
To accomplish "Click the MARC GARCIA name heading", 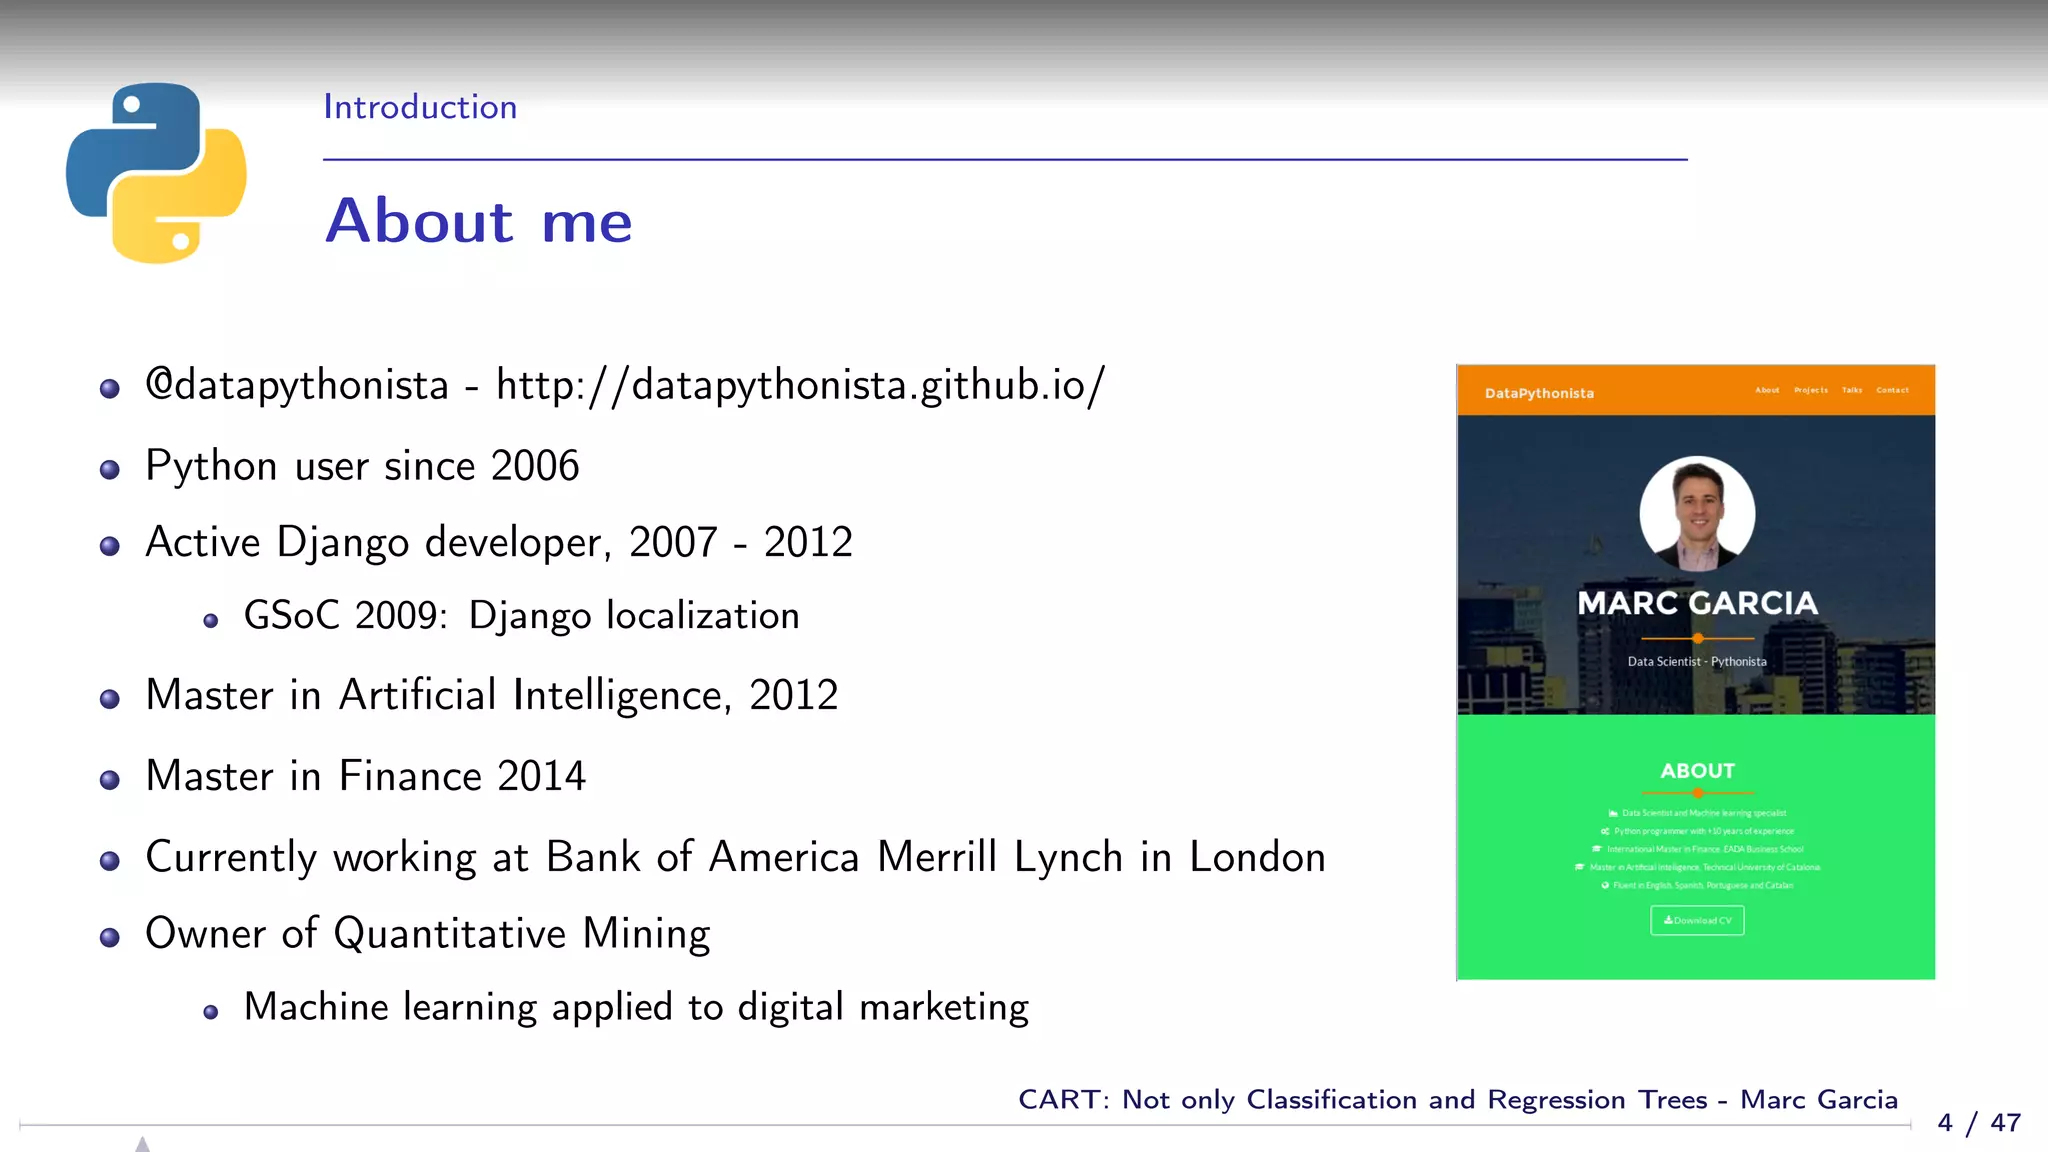I will tap(1697, 603).
